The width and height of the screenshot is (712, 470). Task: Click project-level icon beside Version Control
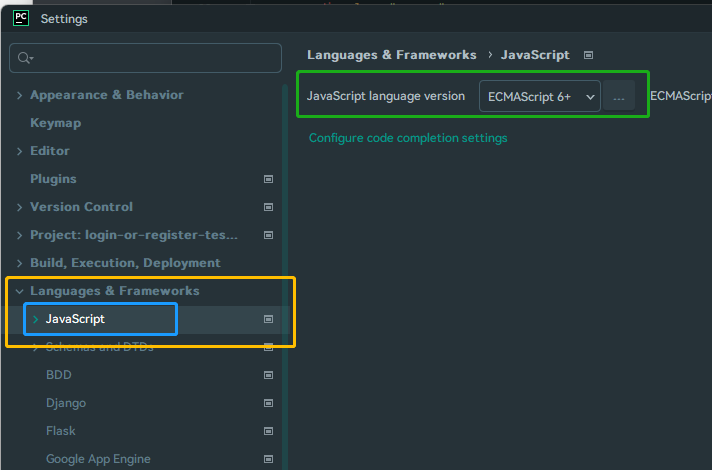(268, 207)
